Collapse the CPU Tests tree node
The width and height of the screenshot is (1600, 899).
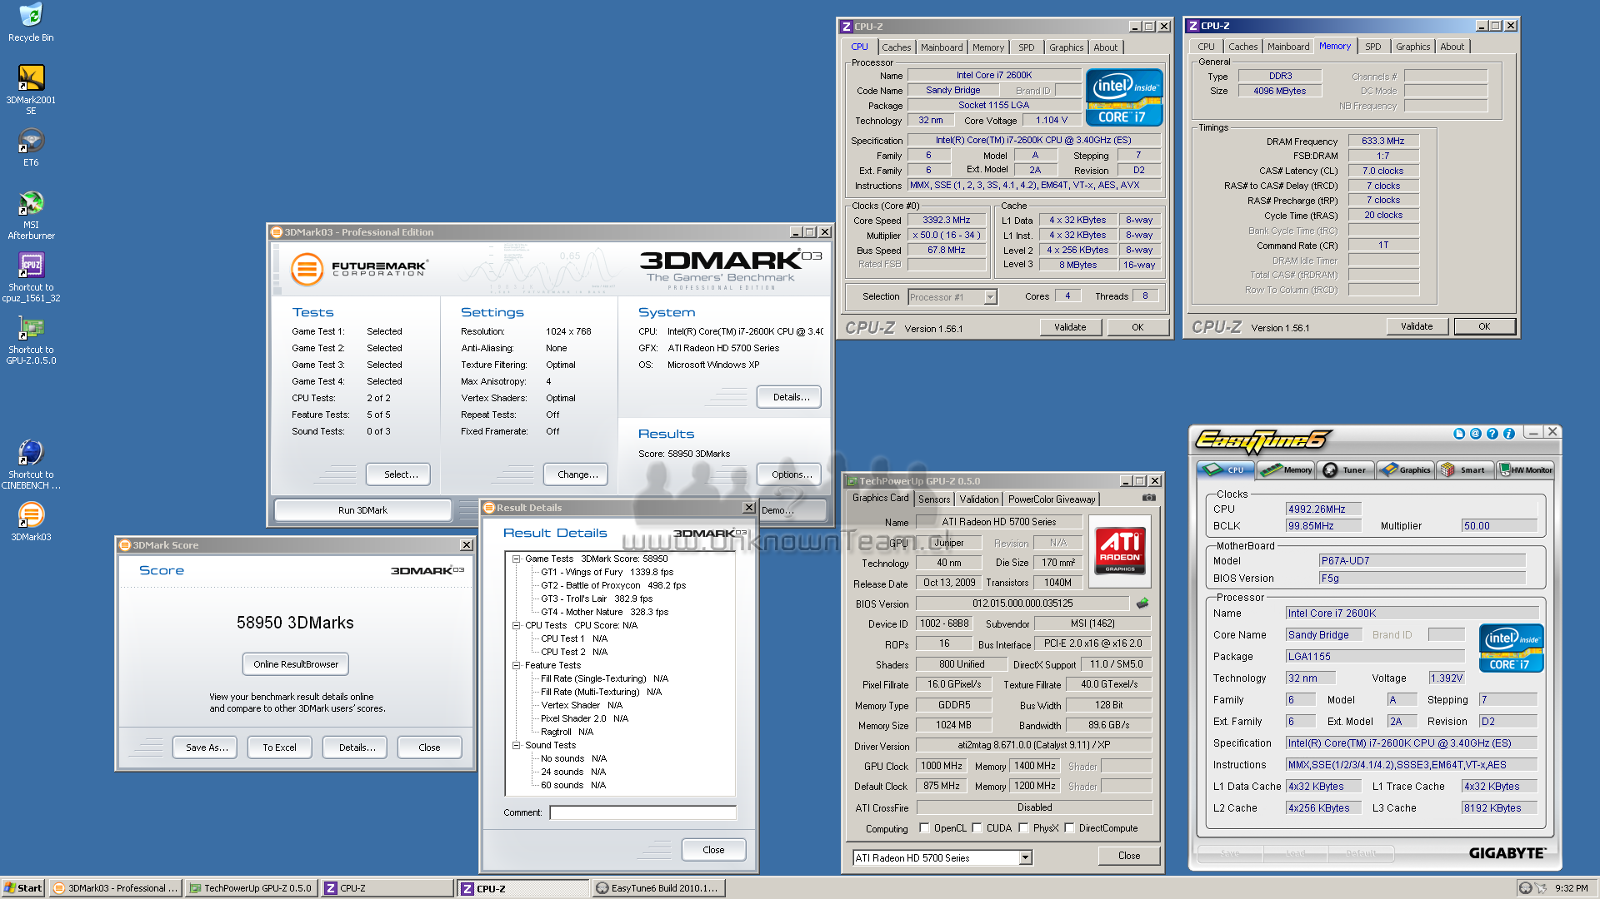516,625
